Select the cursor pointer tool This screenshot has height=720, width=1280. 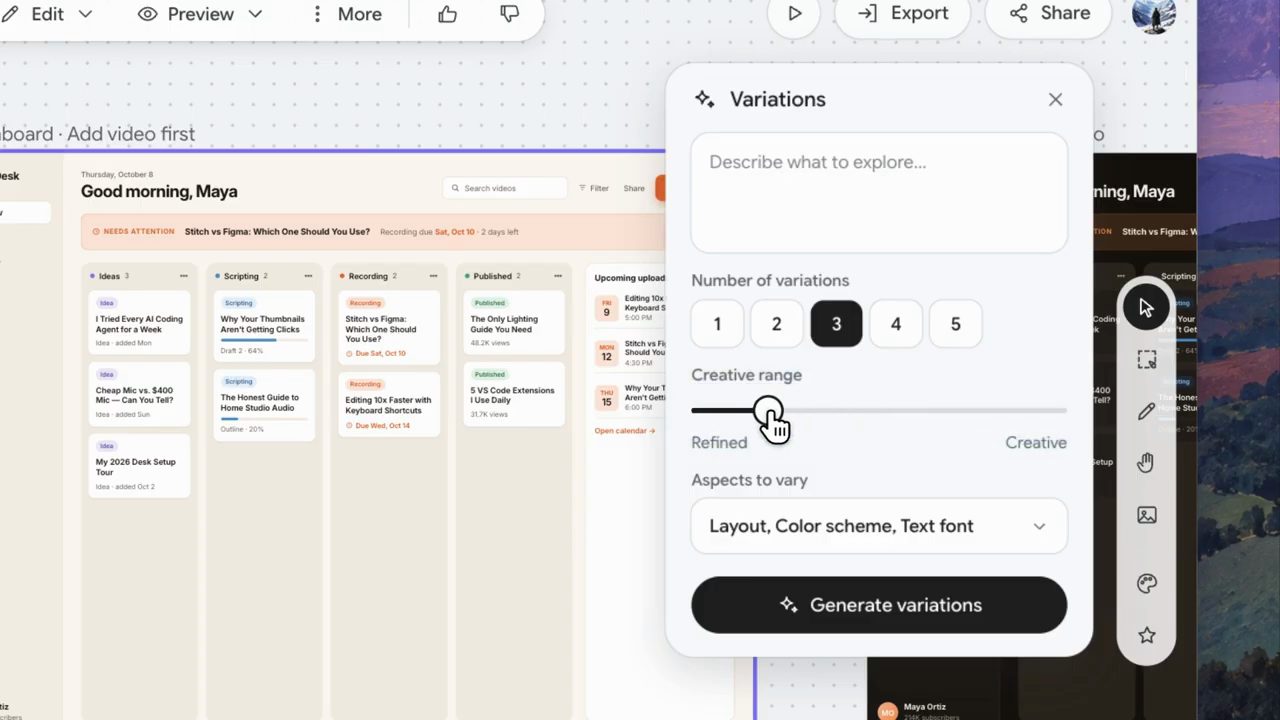click(x=1146, y=307)
